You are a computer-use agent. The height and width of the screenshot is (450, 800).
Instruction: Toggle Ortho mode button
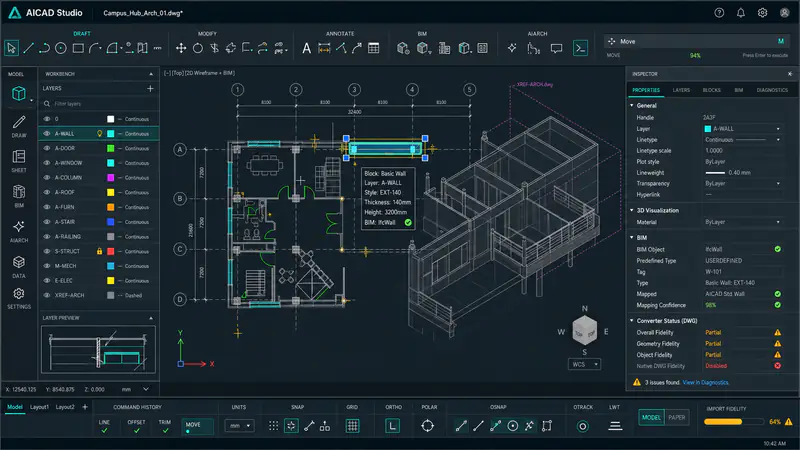[392, 426]
